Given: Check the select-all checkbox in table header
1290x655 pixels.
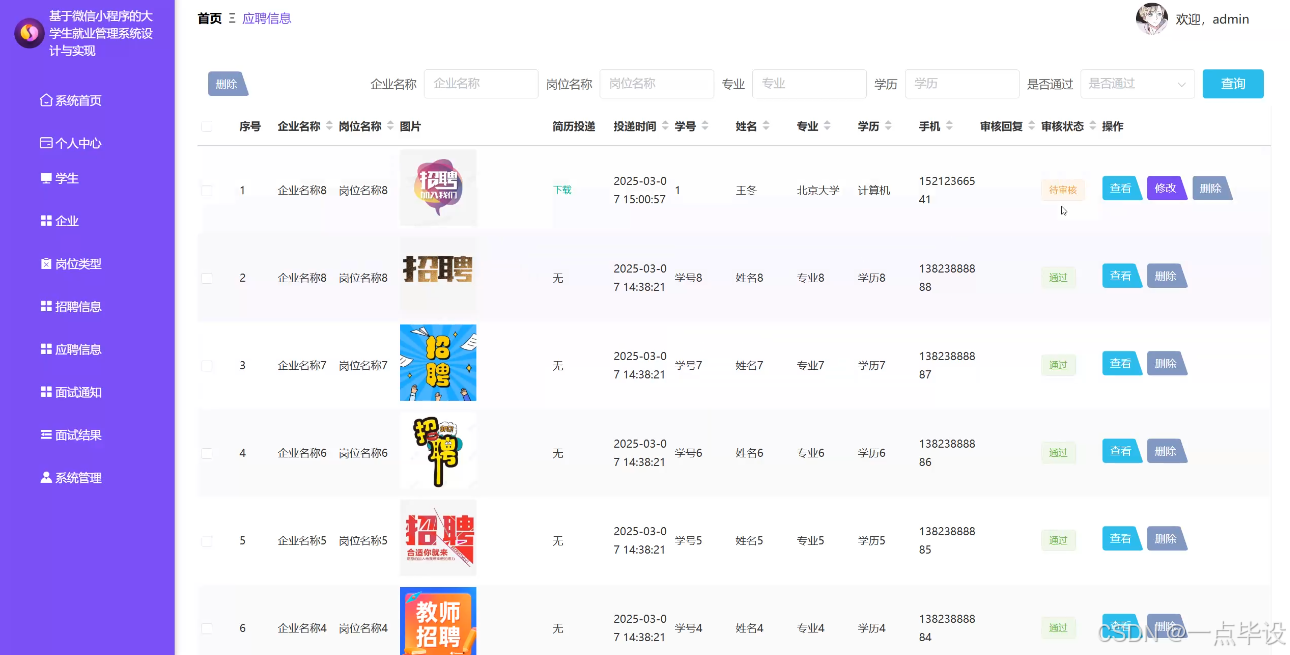Looking at the screenshot, I should (x=207, y=125).
